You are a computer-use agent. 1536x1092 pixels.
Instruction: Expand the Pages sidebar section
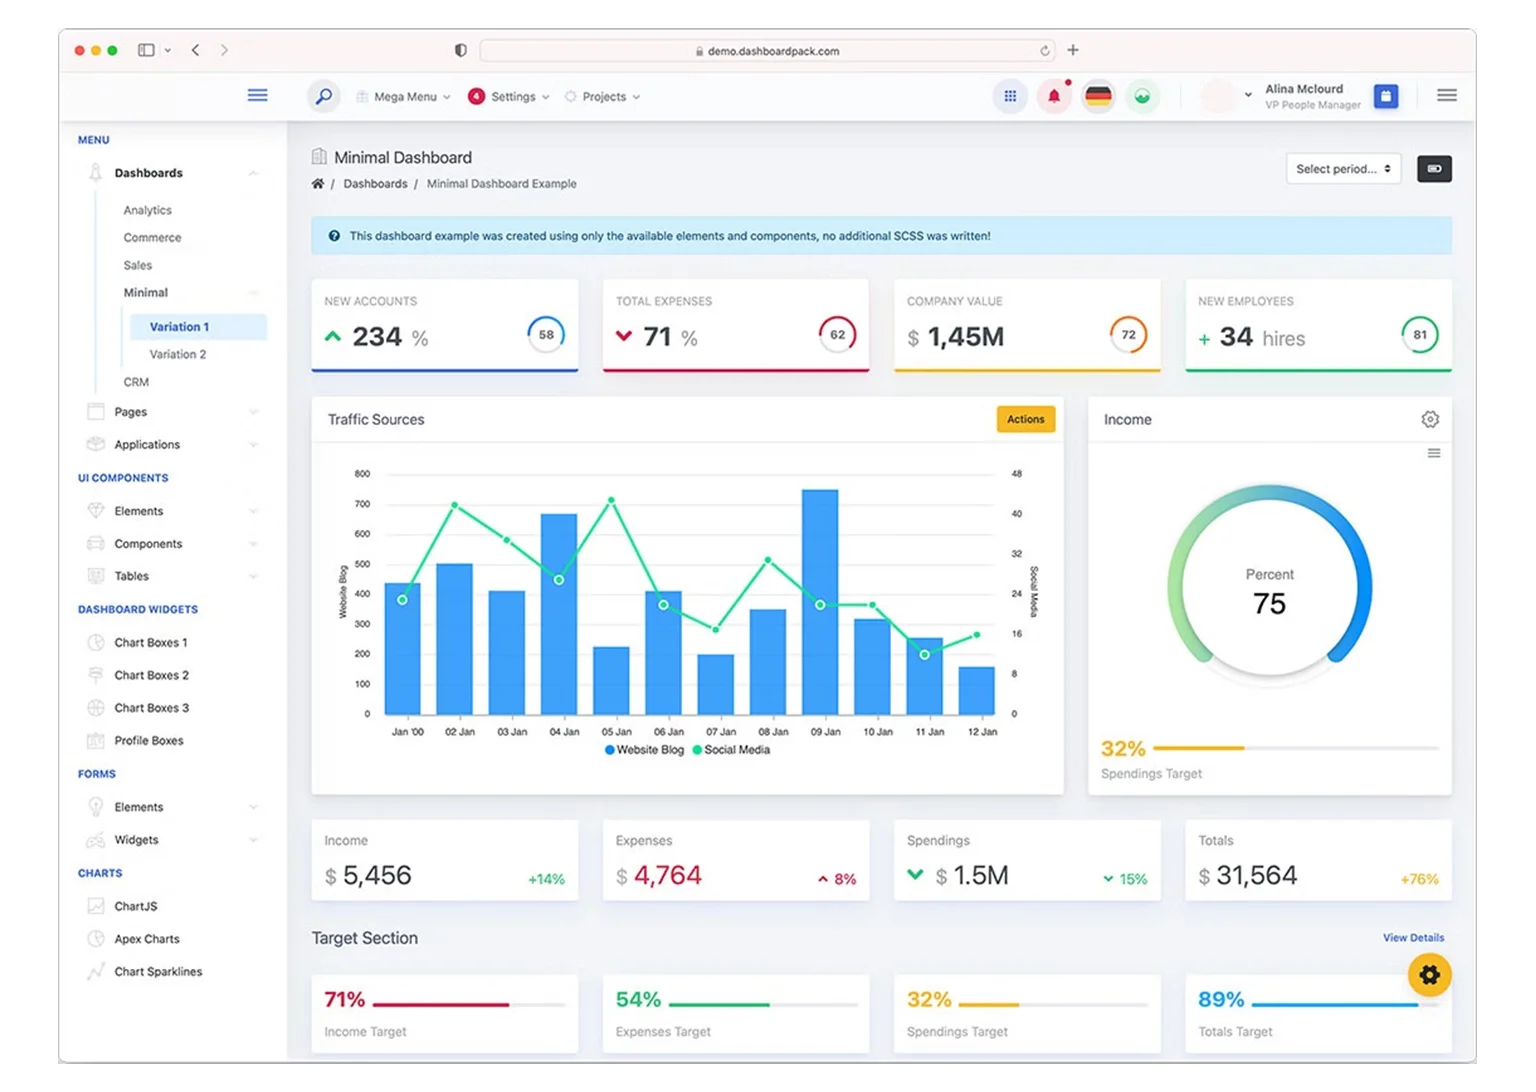(x=130, y=412)
